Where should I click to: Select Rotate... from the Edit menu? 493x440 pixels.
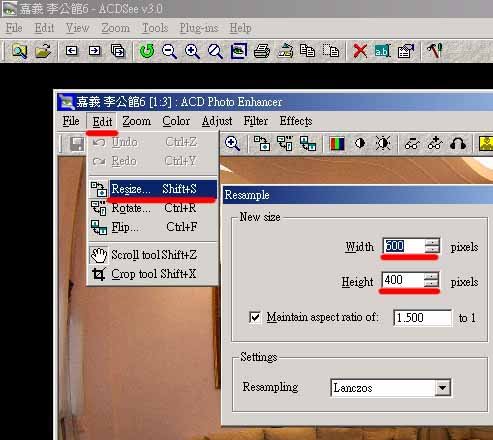[154, 208]
